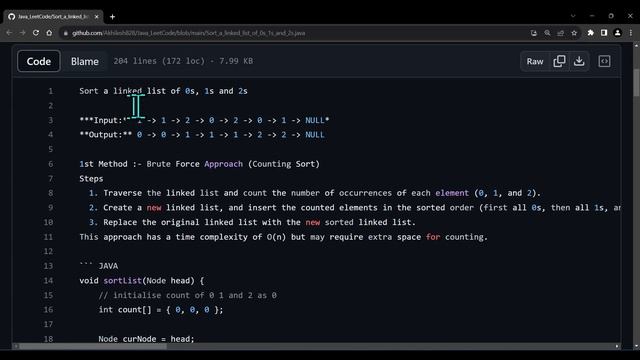Click the '**Output:**' line

(x=202, y=135)
